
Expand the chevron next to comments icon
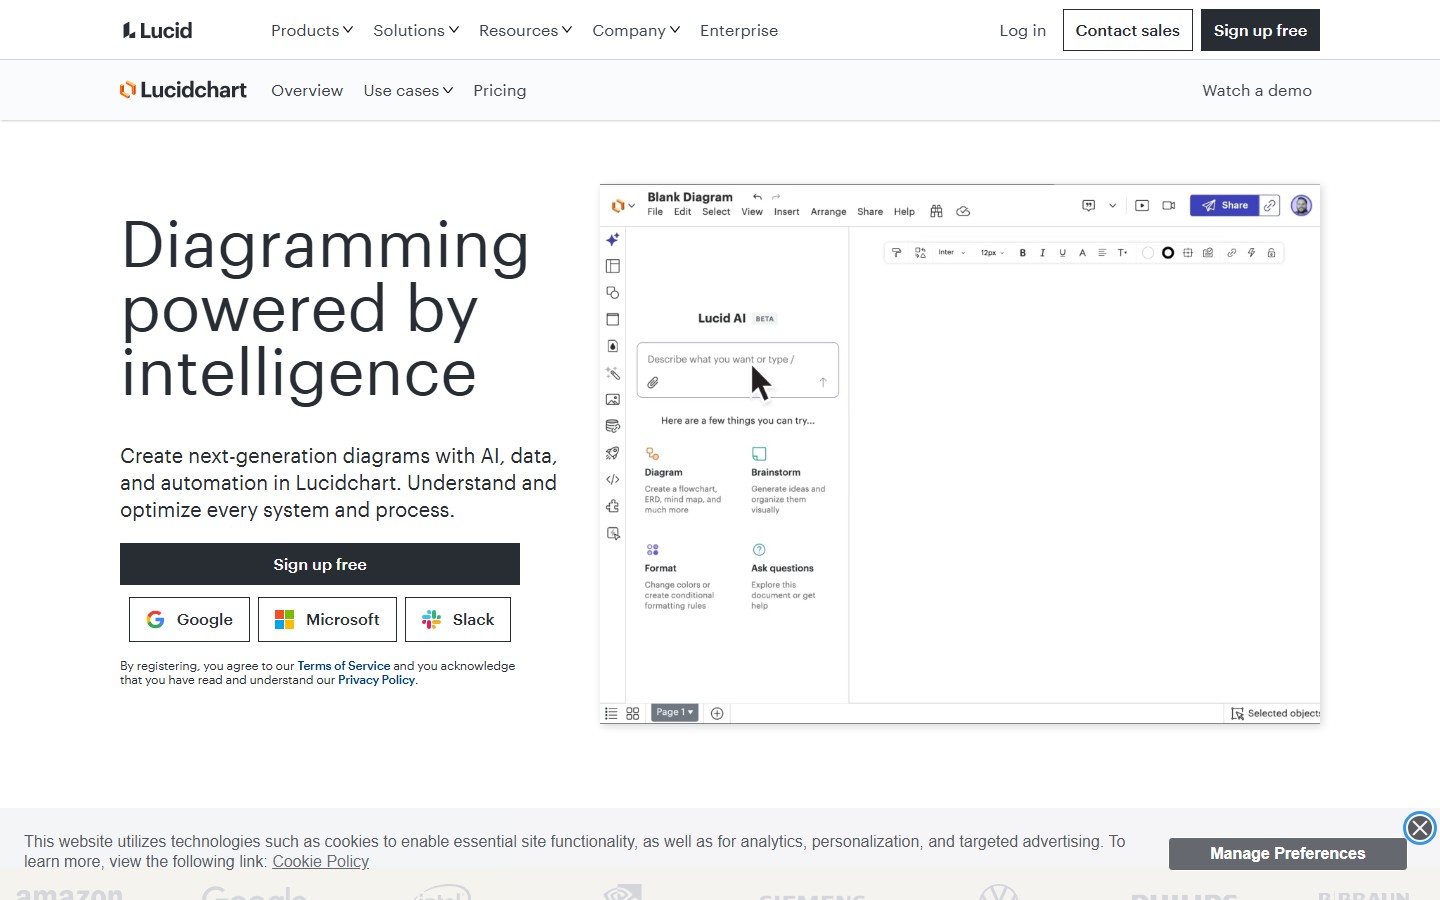pos(1112,205)
